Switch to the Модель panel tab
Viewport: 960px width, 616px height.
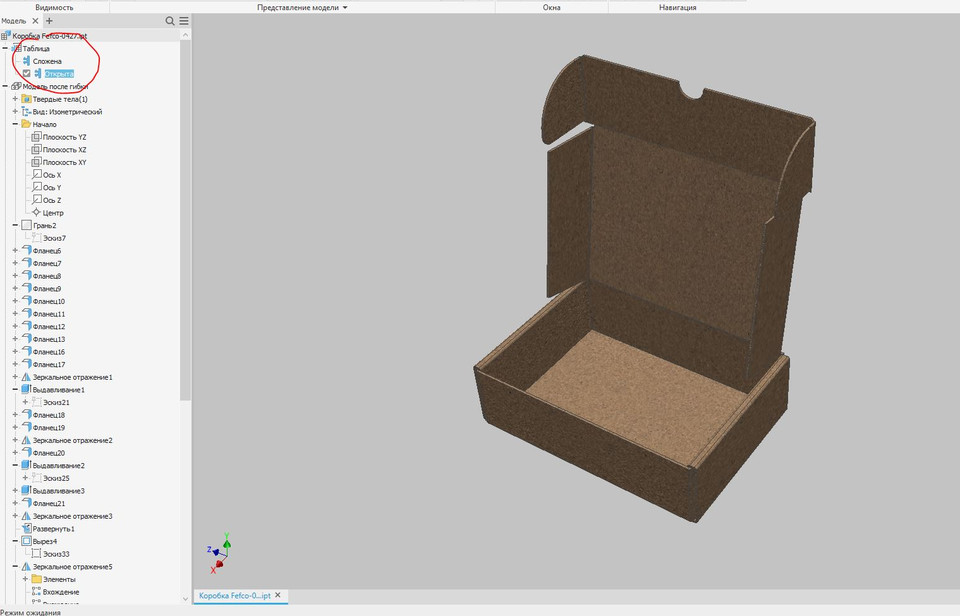[11, 20]
